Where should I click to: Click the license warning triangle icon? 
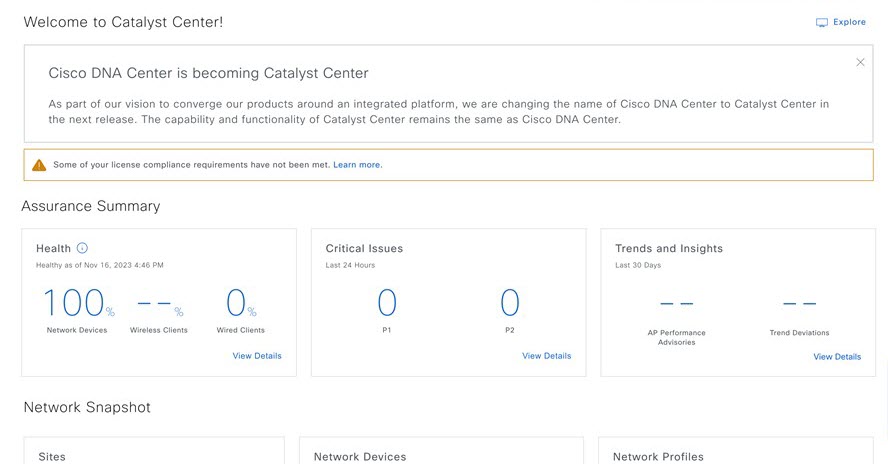(x=39, y=165)
